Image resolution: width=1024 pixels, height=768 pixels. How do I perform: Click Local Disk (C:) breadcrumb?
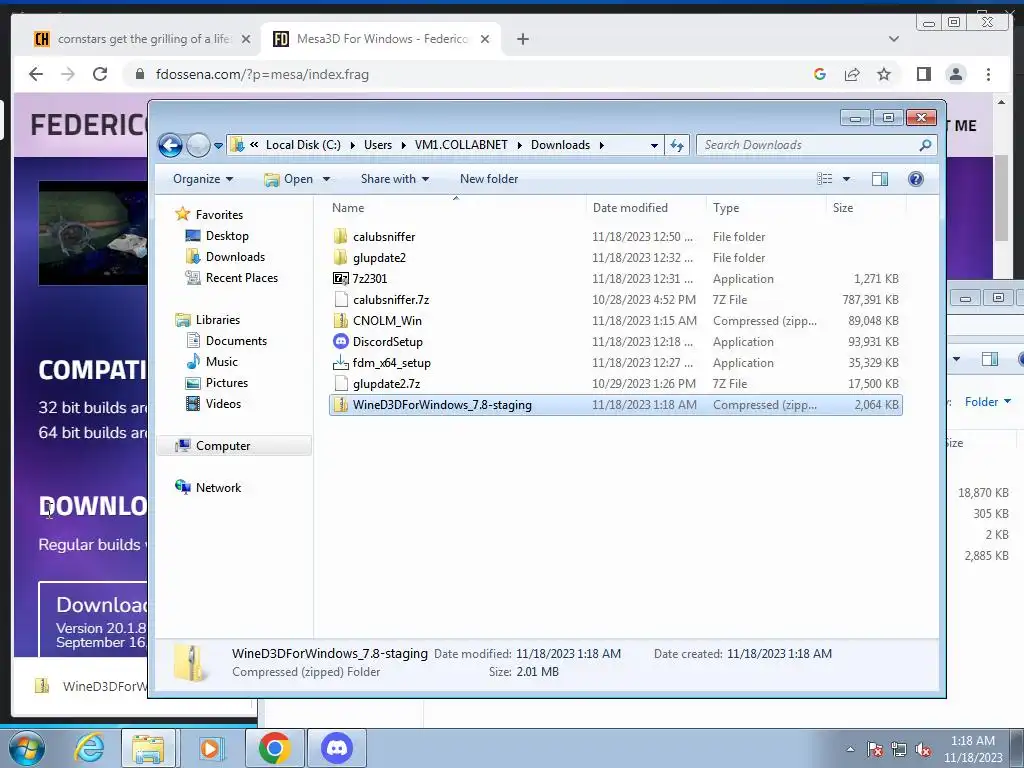303,145
